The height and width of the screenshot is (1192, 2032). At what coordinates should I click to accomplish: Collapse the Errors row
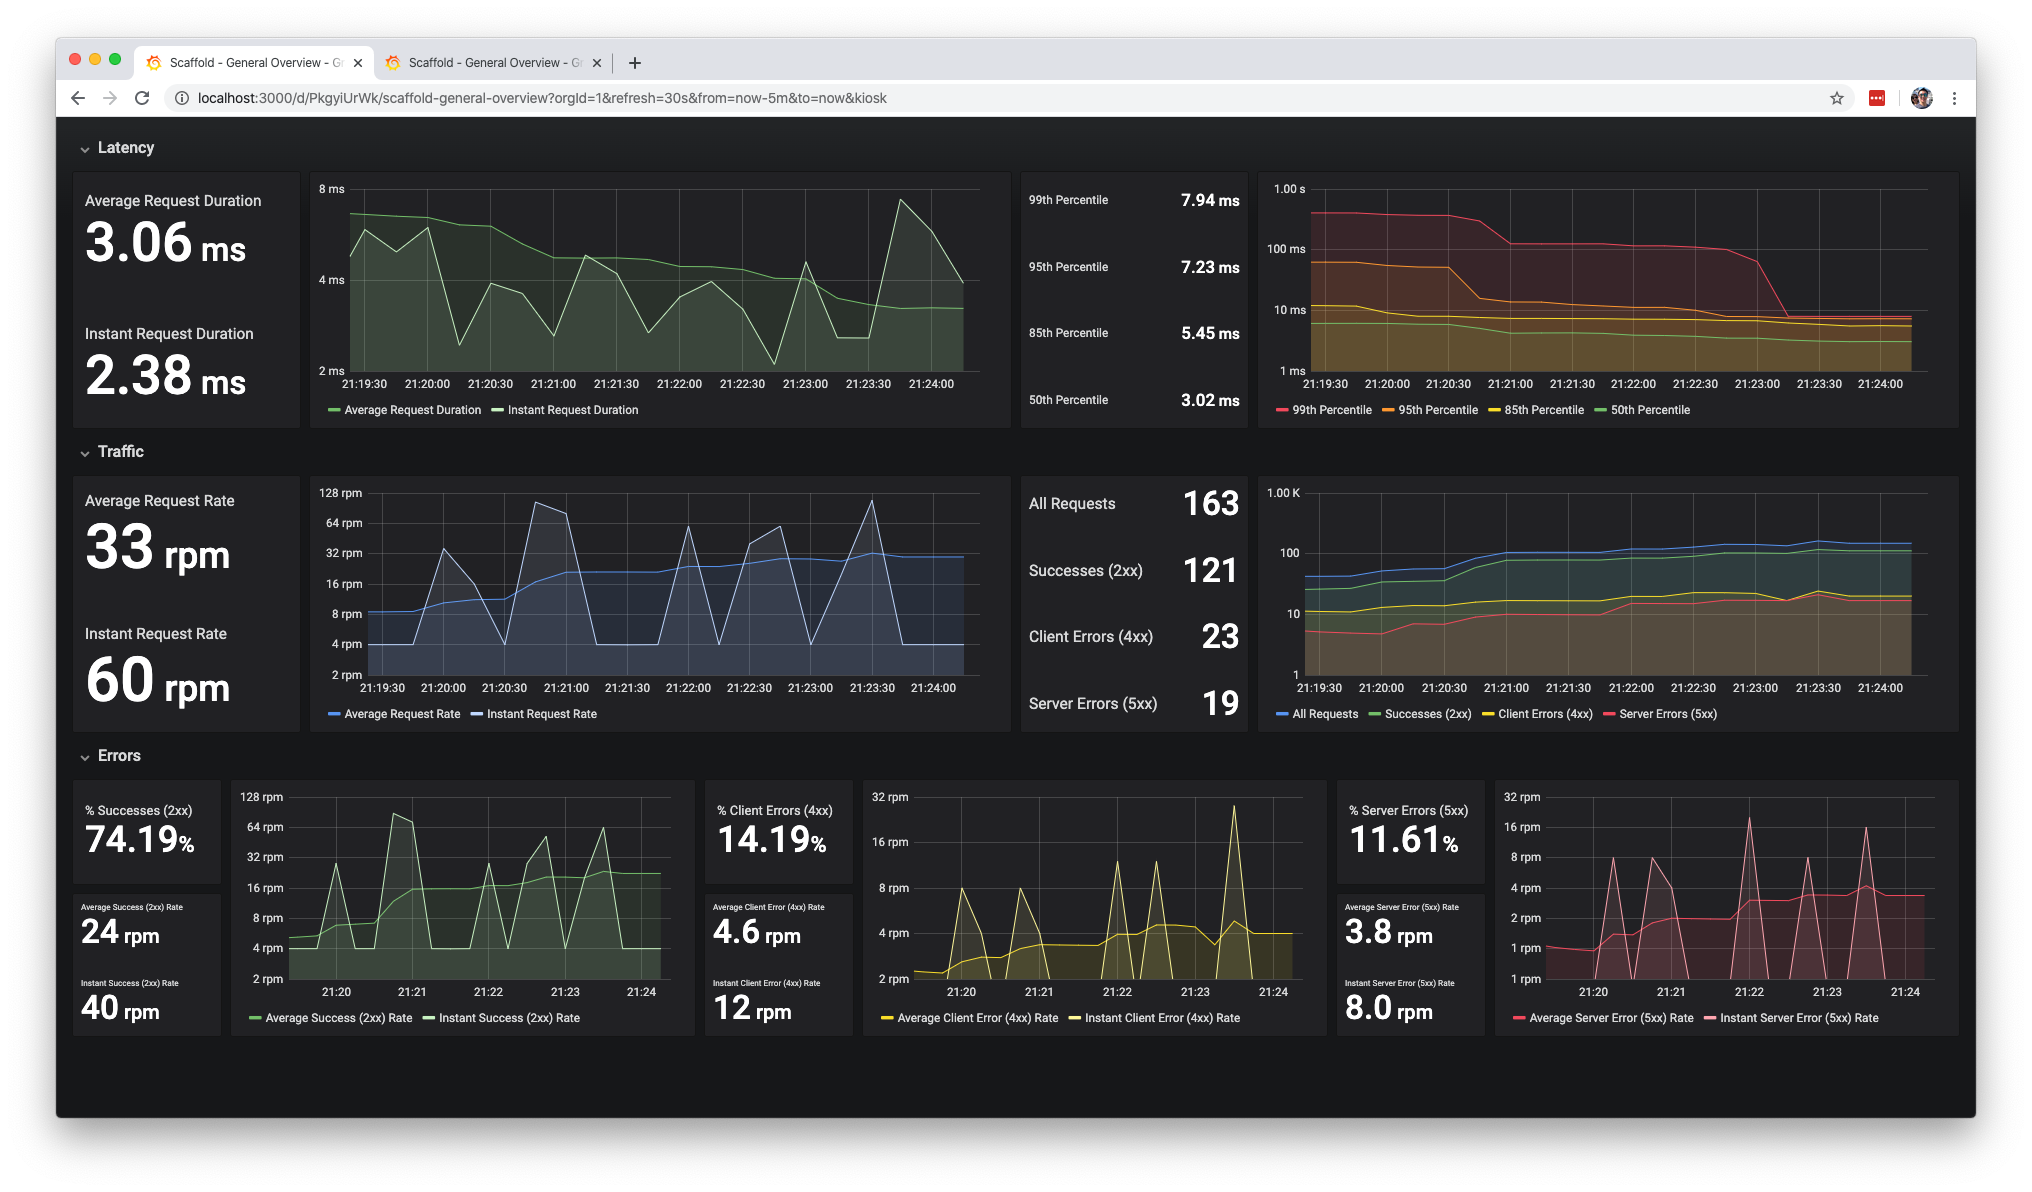pyautogui.click(x=118, y=756)
